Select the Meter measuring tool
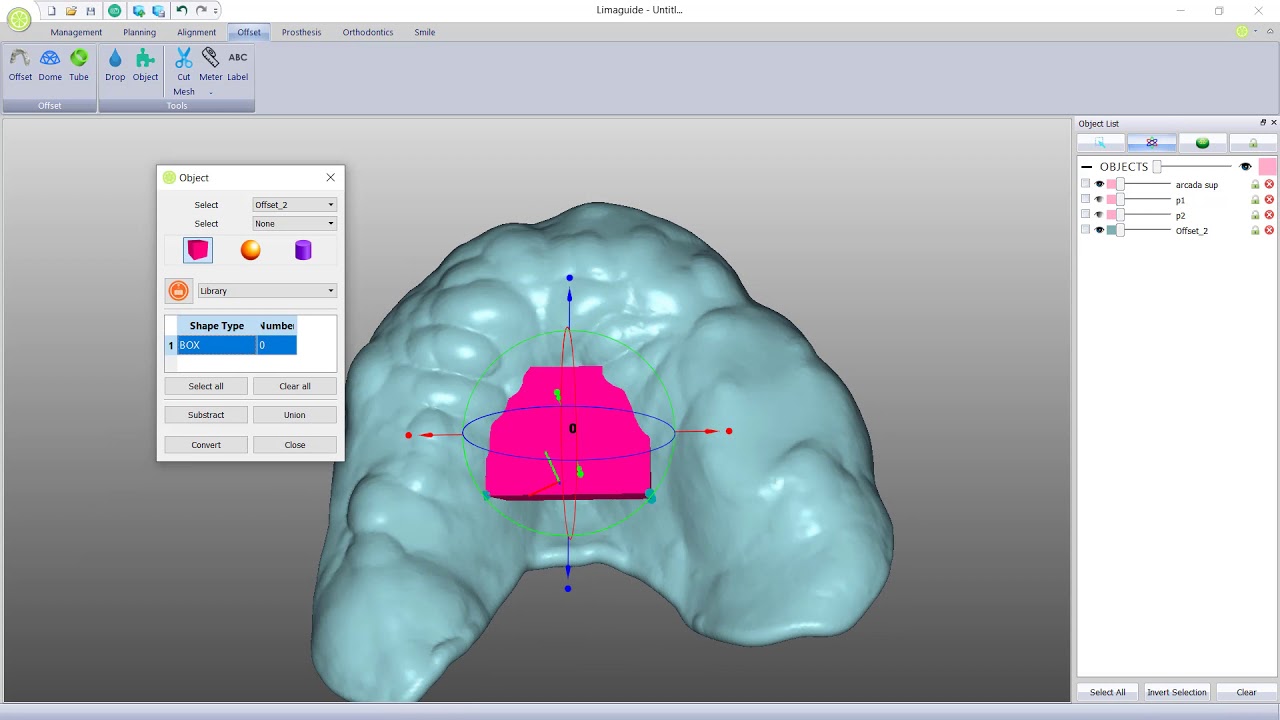The height and width of the screenshot is (720, 1280). [211, 65]
